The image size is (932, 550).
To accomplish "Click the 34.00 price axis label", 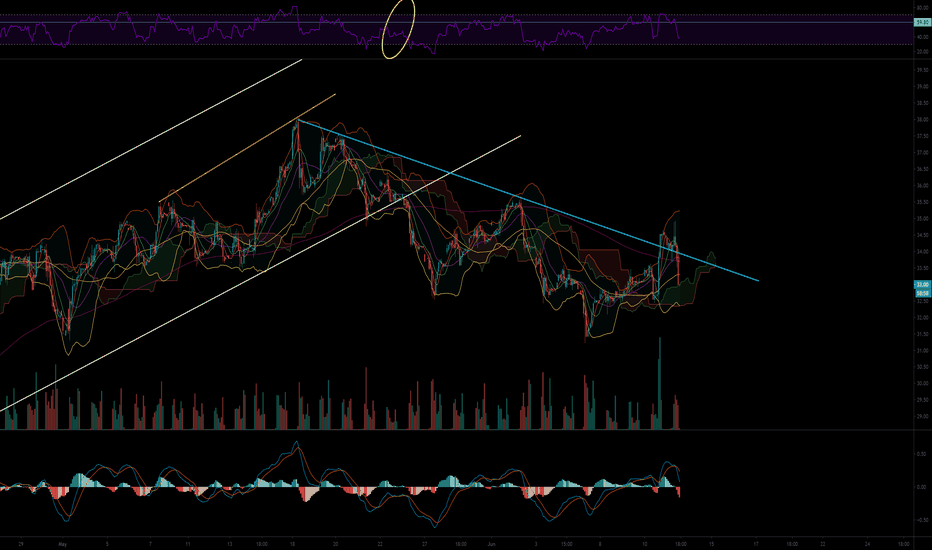I will [922, 252].
